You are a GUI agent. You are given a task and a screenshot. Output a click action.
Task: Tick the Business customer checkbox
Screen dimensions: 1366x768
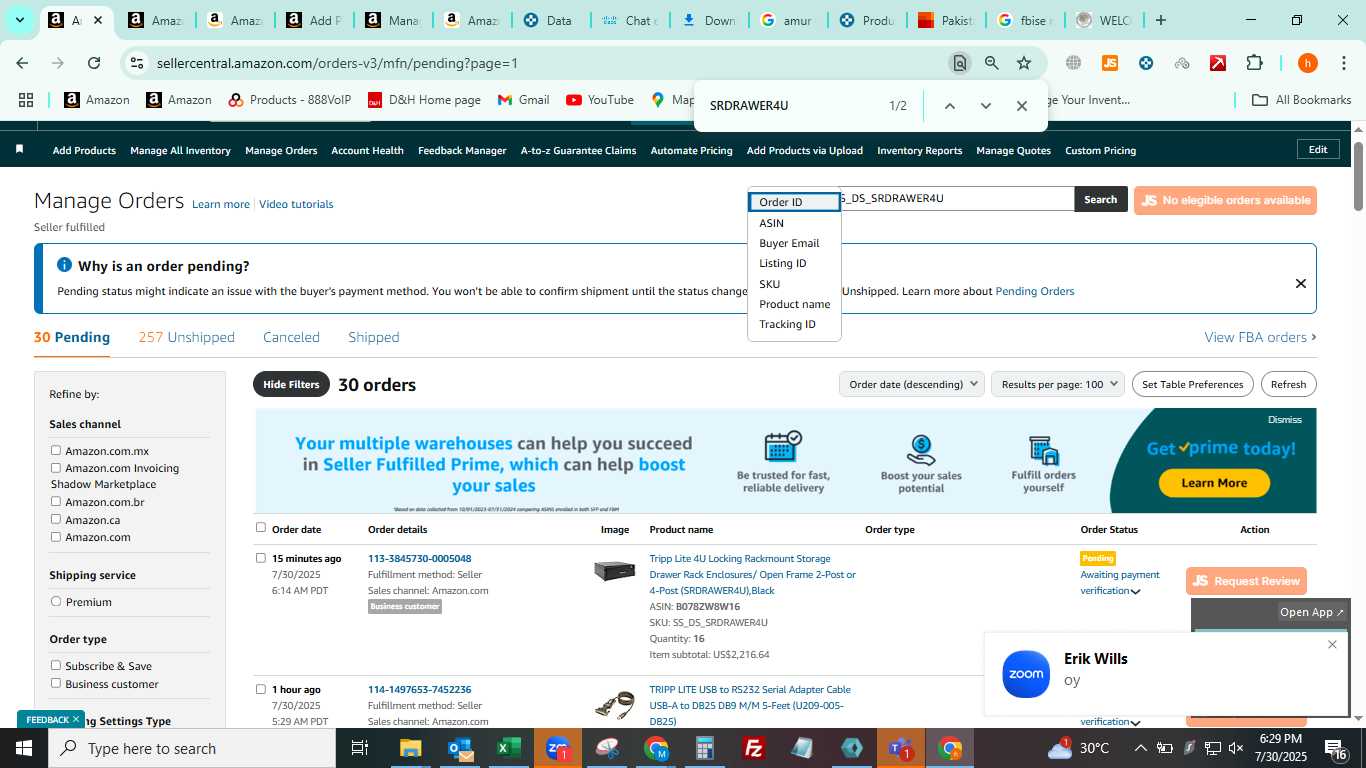56,683
